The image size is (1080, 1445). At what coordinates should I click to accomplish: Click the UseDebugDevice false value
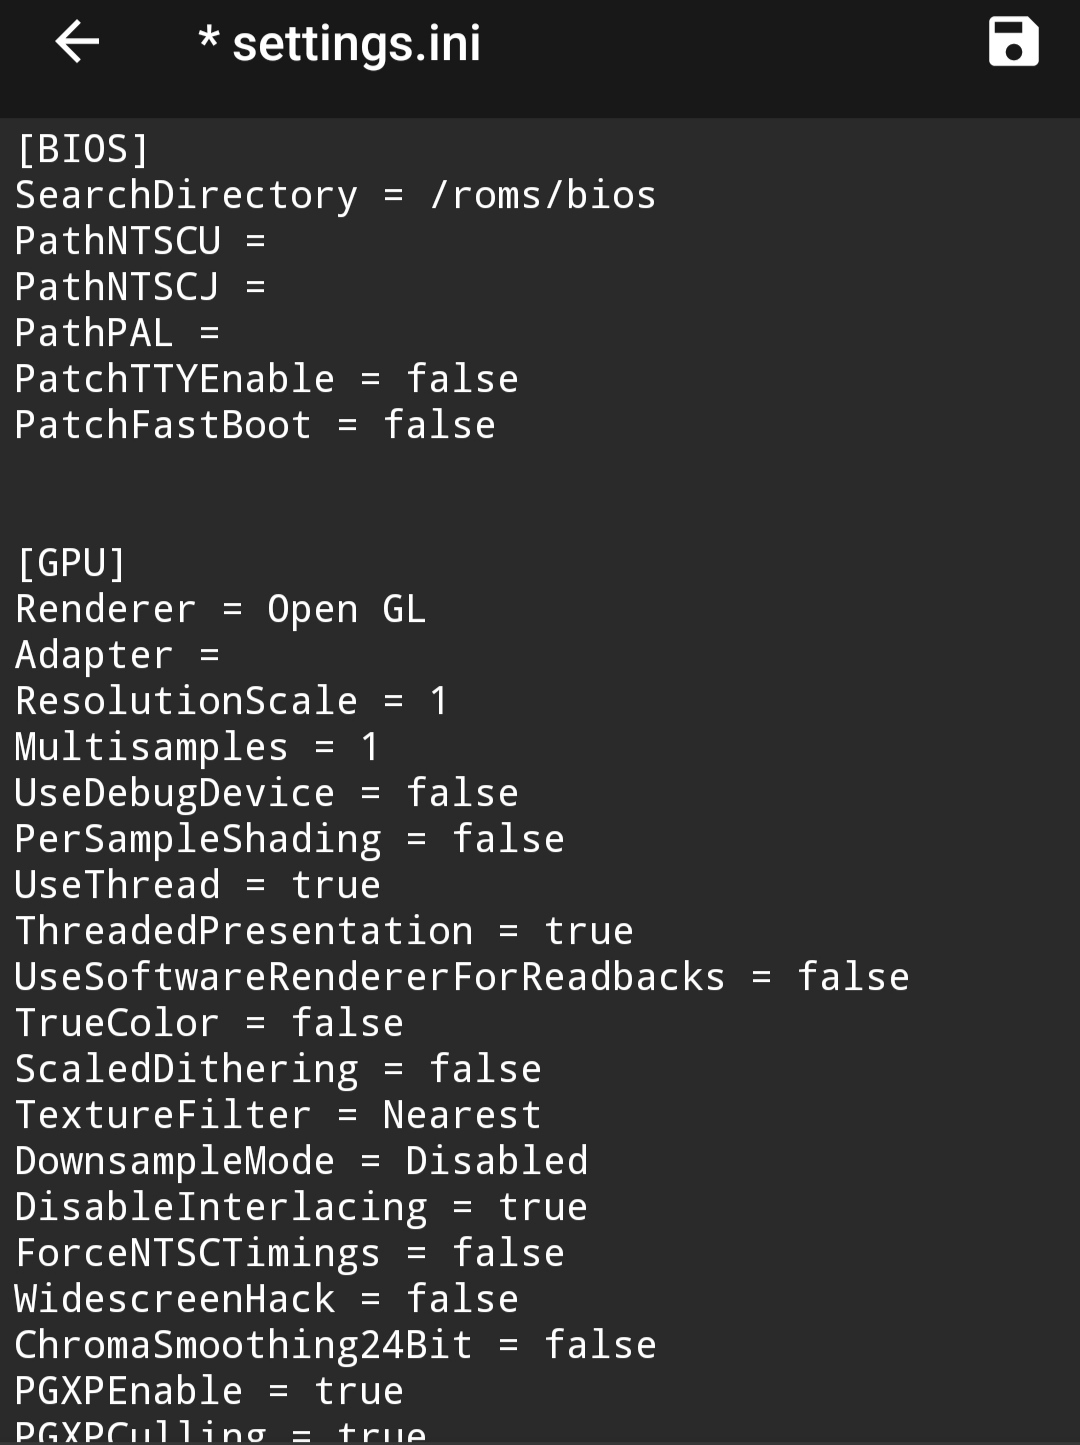[x=463, y=792]
